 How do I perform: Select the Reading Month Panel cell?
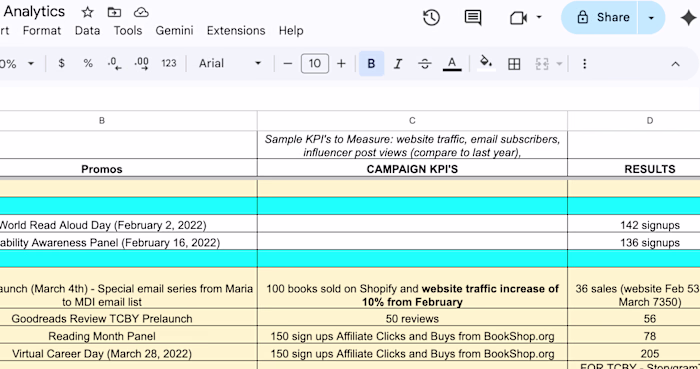click(x=129, y=336)
